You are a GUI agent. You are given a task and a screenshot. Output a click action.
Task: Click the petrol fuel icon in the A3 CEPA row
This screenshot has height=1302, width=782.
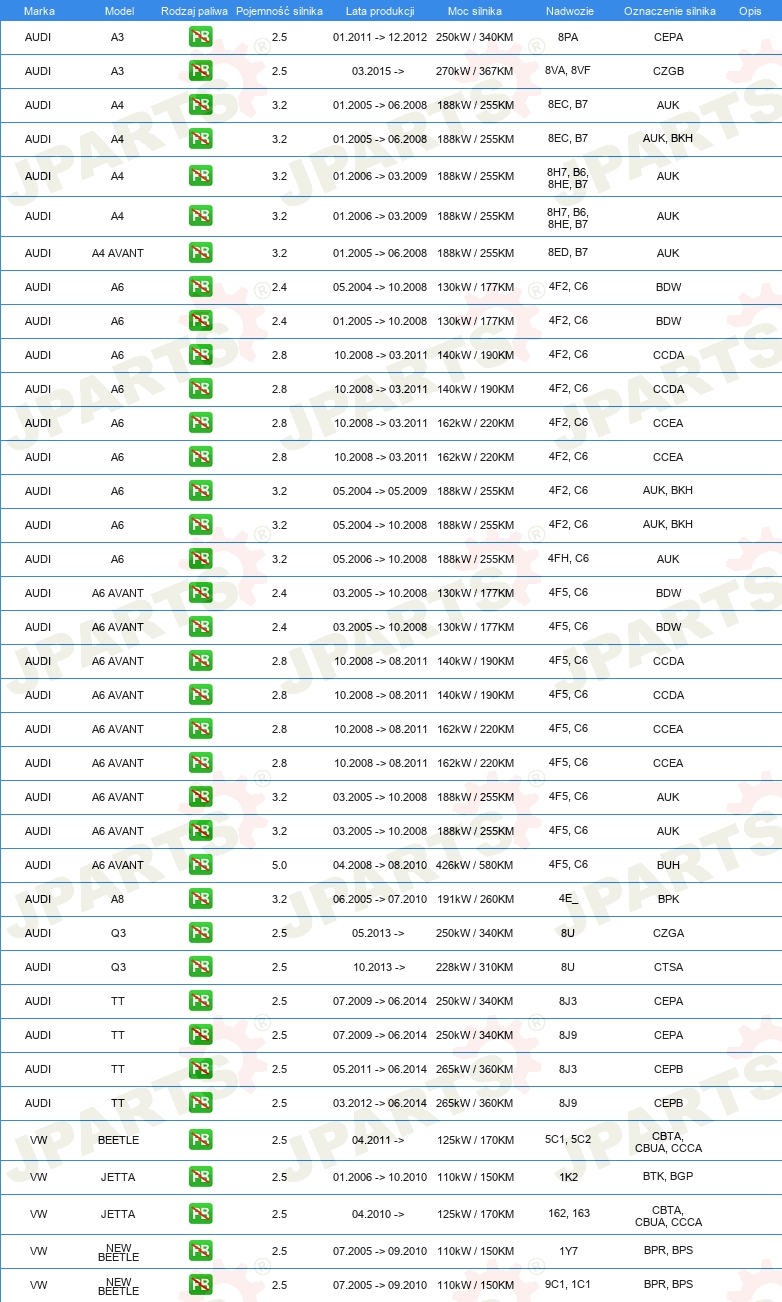(200, 37)
